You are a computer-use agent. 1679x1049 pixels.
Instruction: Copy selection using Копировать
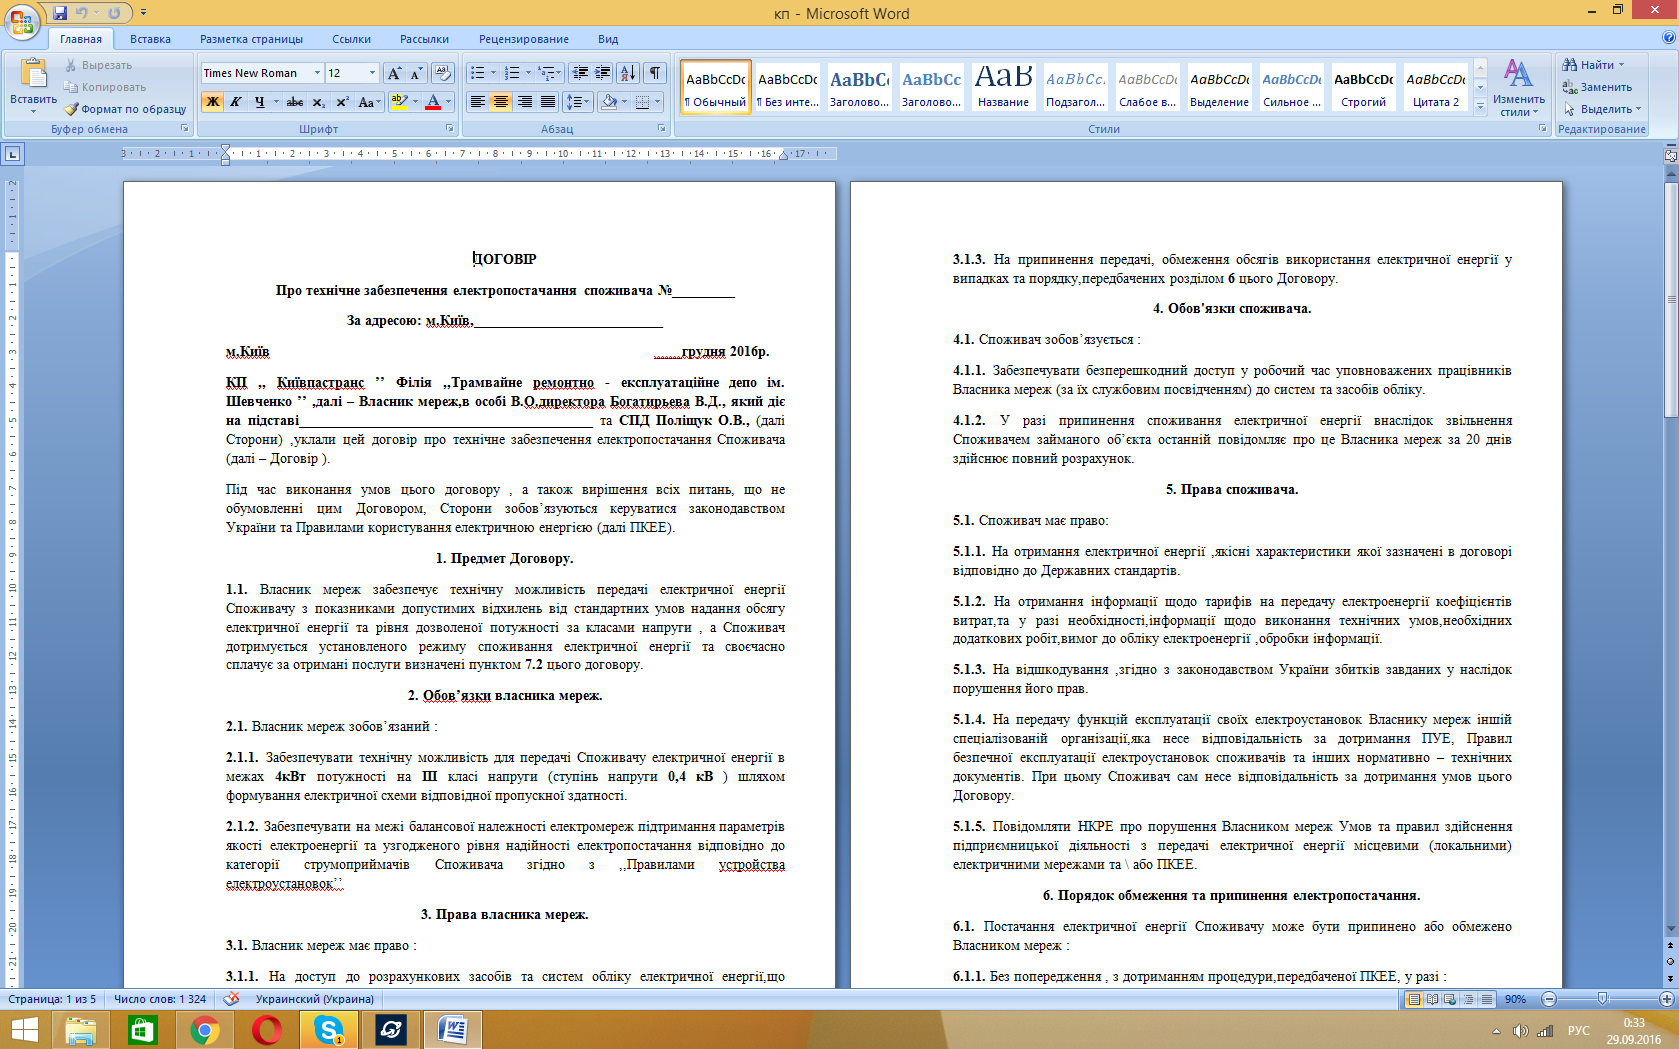coord(104,87)
